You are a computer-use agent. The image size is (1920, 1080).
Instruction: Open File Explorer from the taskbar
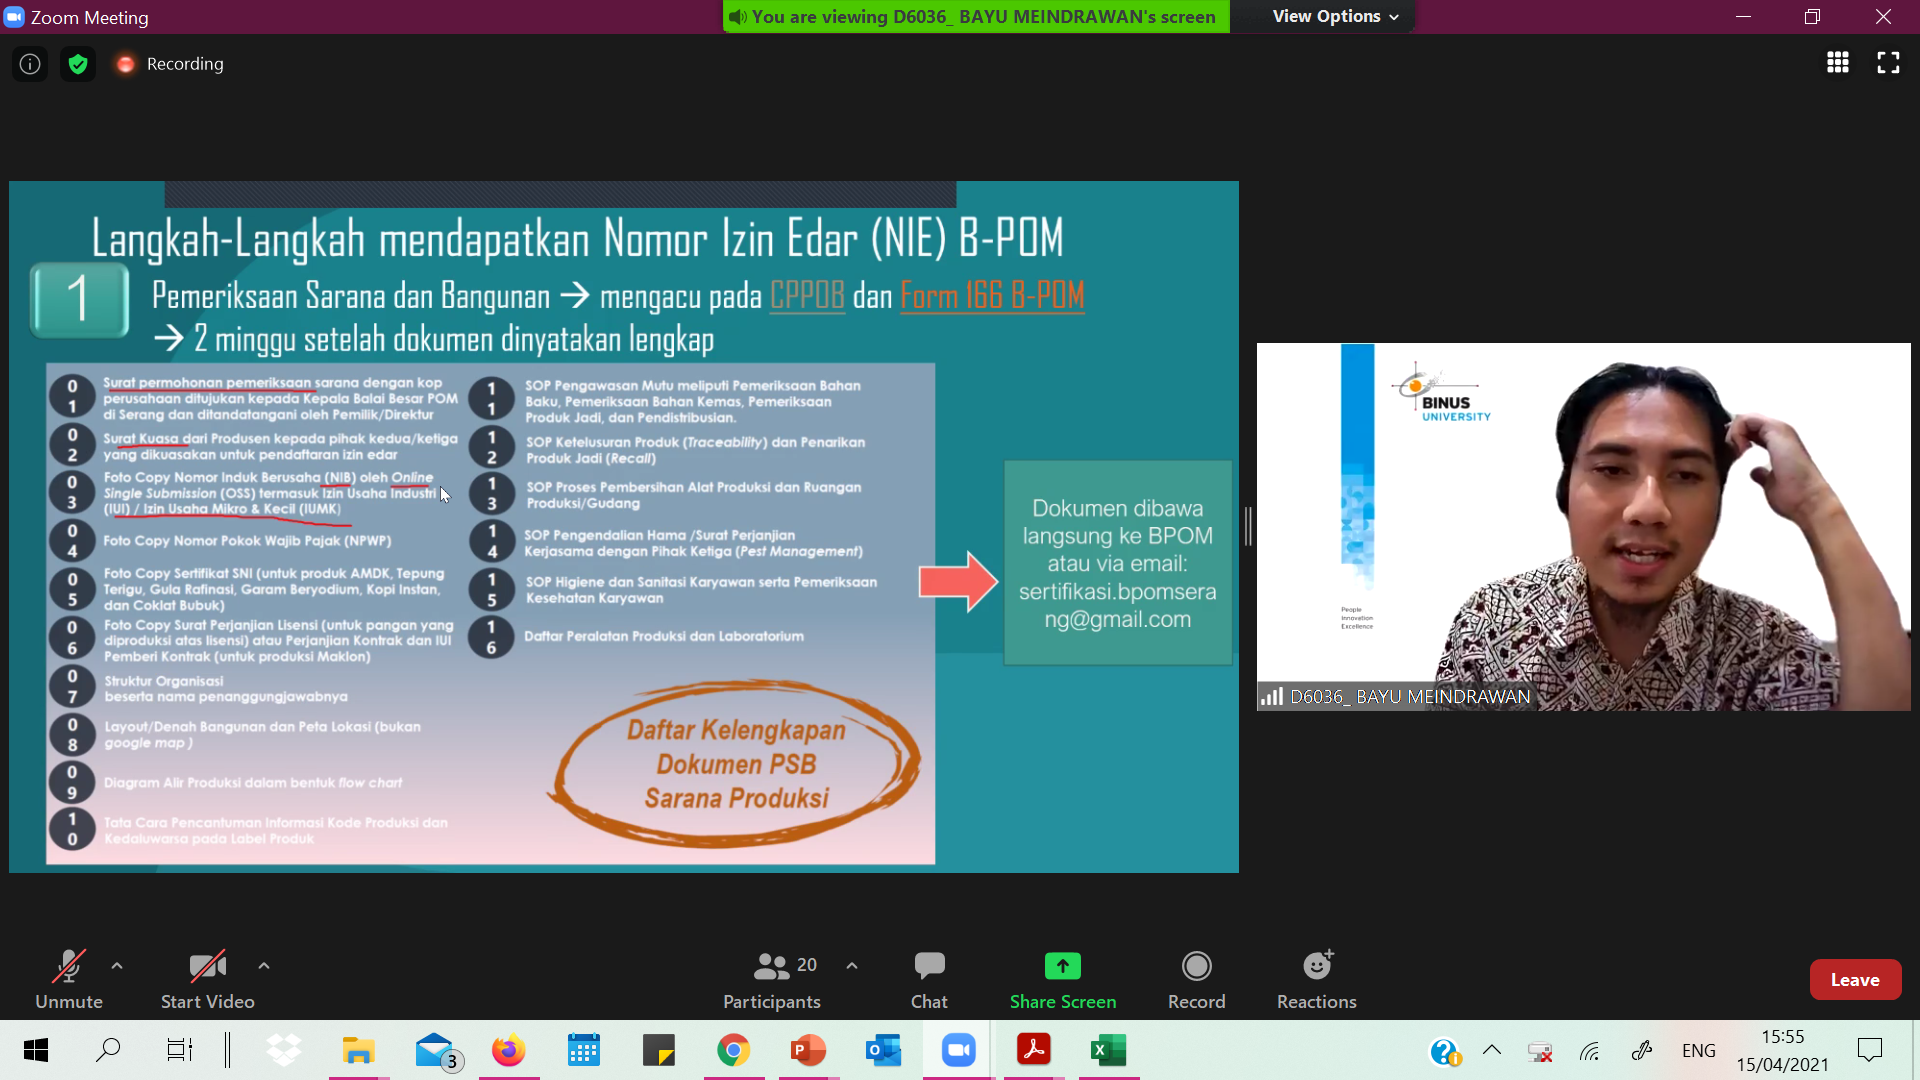click(x=358, y=1050)
